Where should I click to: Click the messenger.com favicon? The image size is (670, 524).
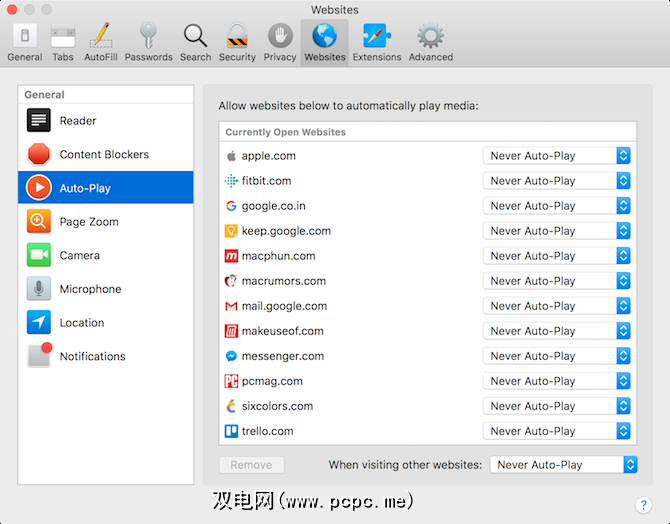231,356
